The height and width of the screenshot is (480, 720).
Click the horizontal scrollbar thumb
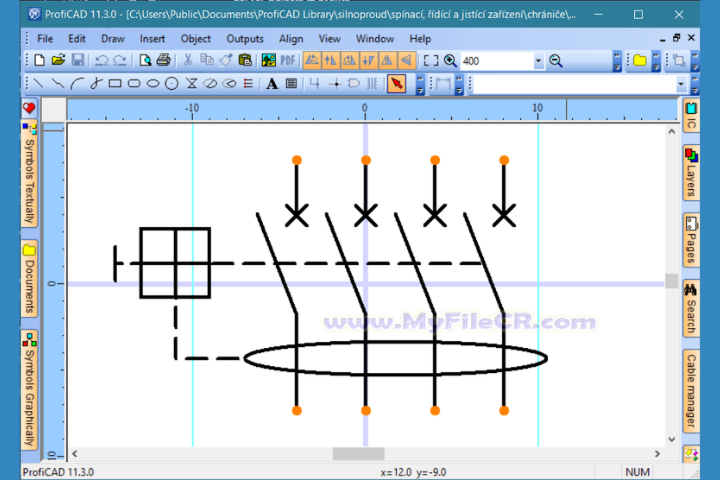point(359,454)
